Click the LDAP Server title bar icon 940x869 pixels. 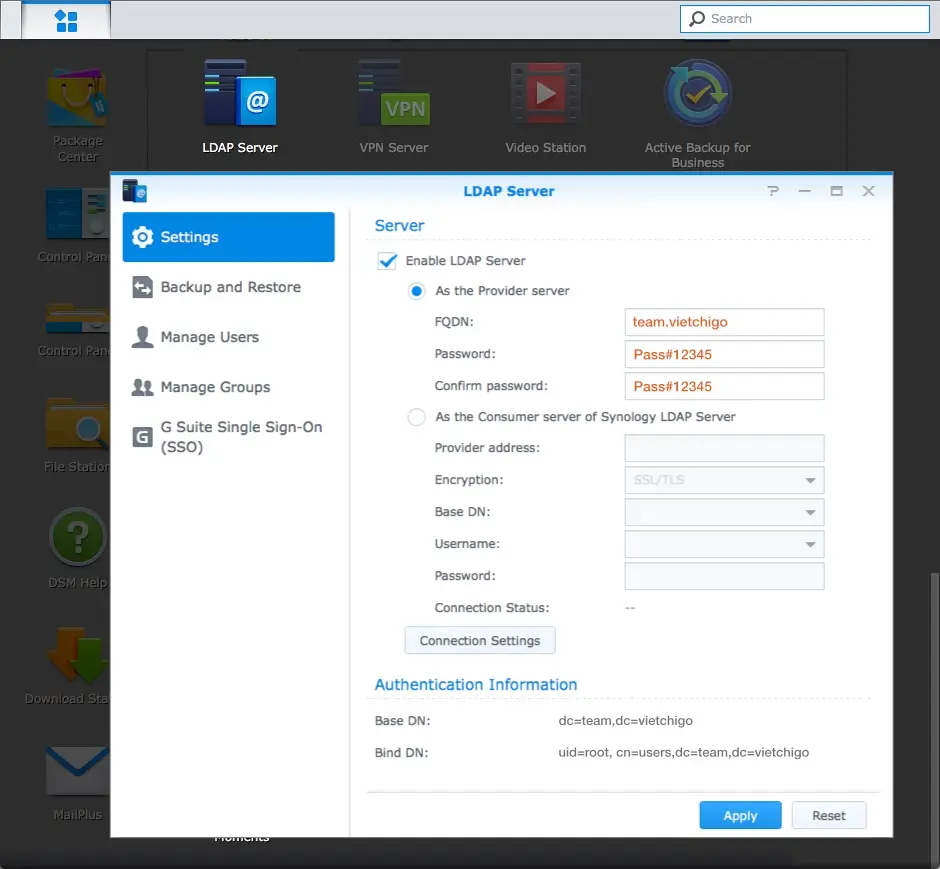point(134,191)
